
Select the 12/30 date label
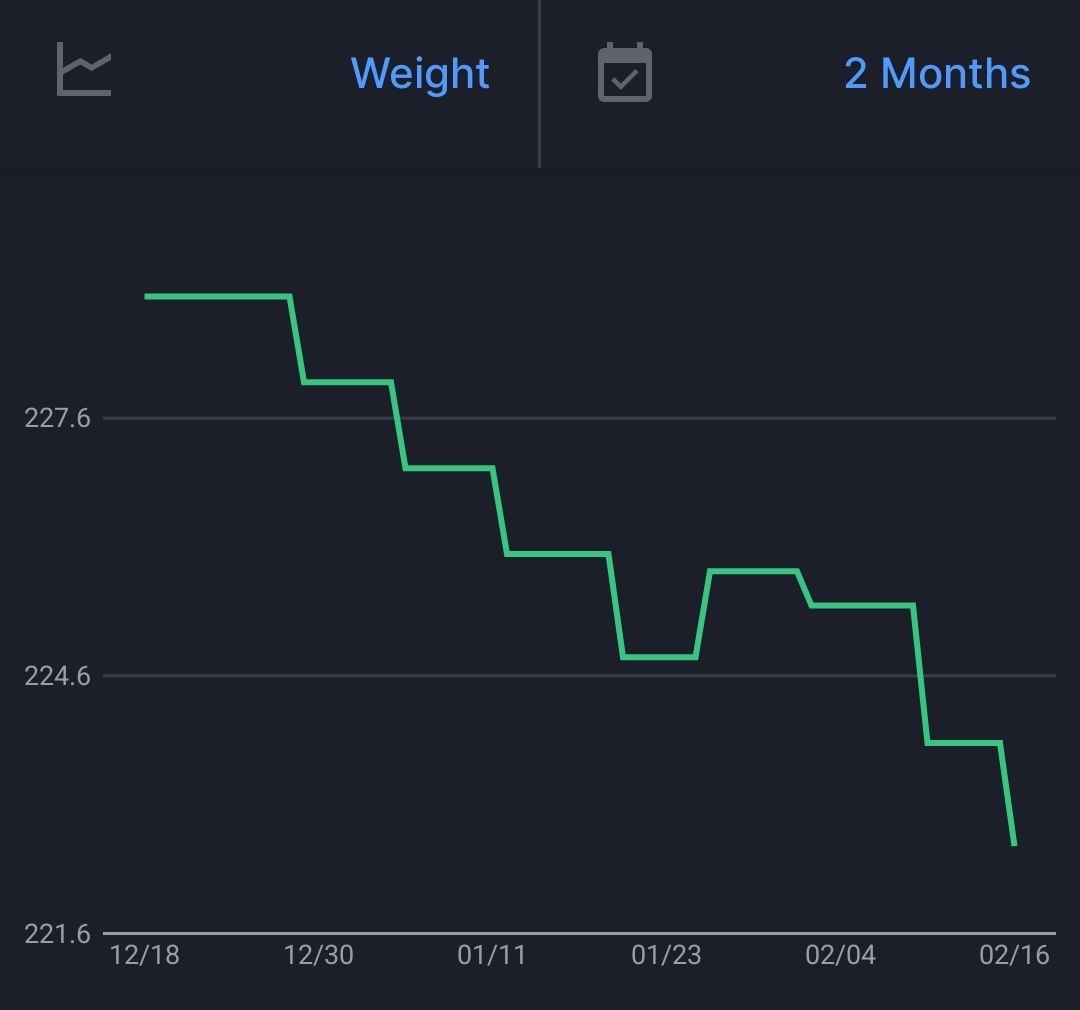(x=319, y=956)
